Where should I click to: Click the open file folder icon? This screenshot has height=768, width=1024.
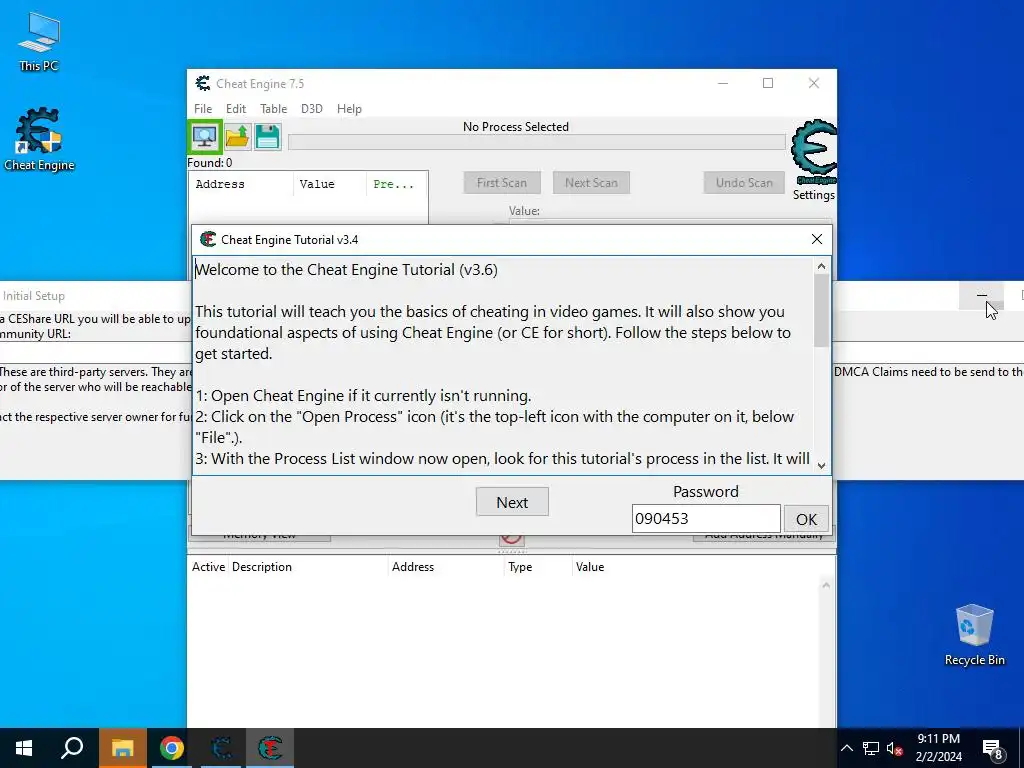[x=237, y=137]
